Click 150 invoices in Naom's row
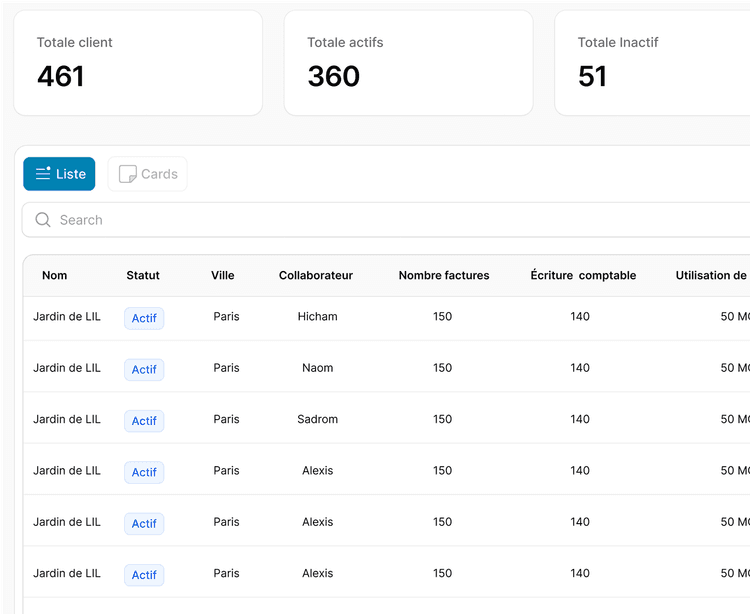 (442, 368)
